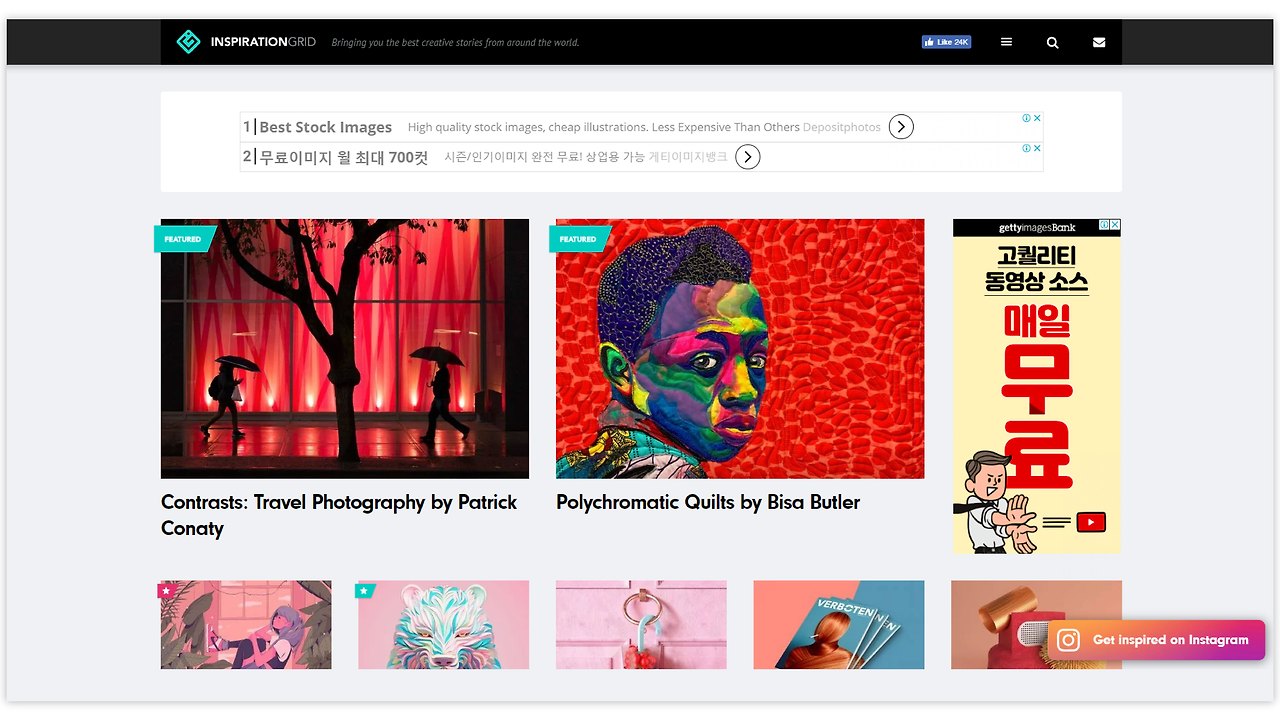Open the 무료이미지 월 최대 700컷 ad link
Viewport: 1280px width, 720px height.
point(343,157)
